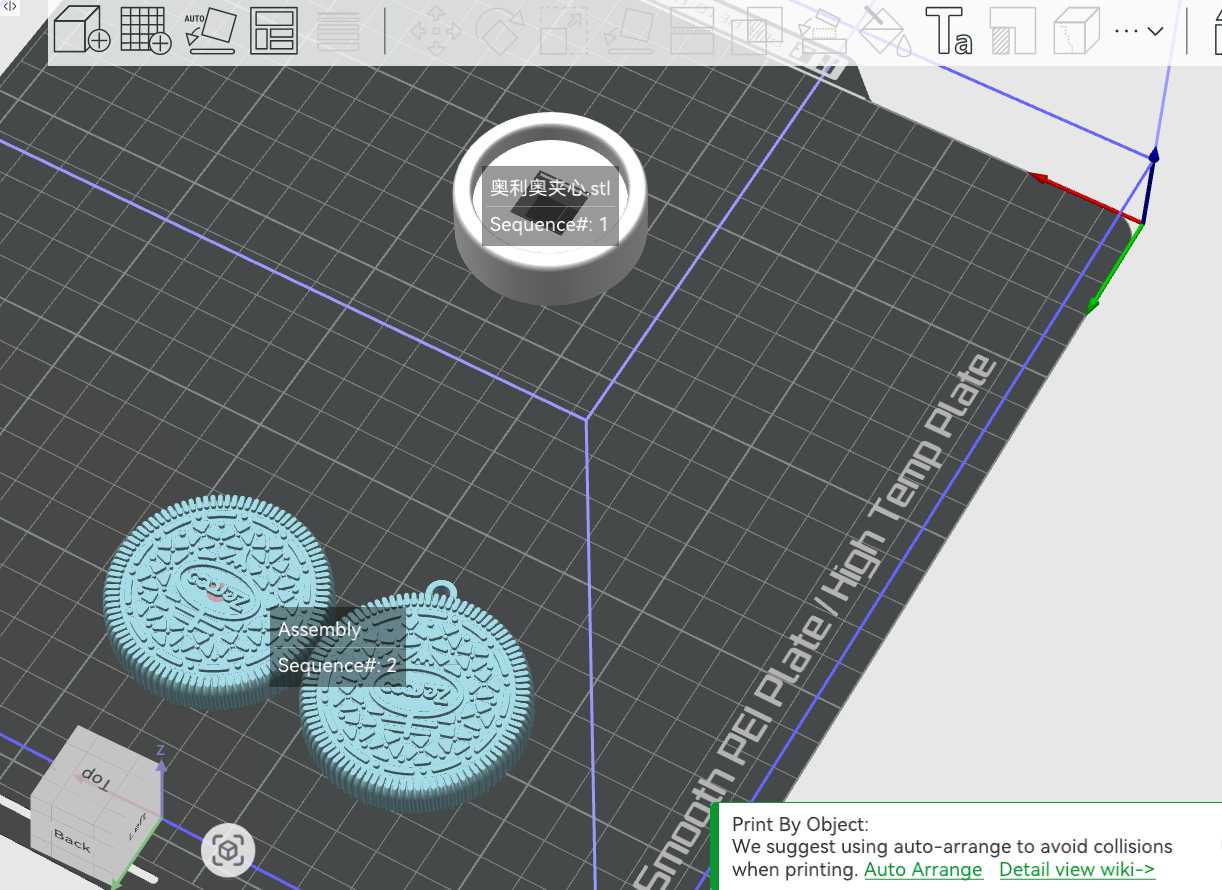Click the greyed Variable layer height icon
The height and width of the screenshot is (890, 1222).
click(x=338, y=30)
